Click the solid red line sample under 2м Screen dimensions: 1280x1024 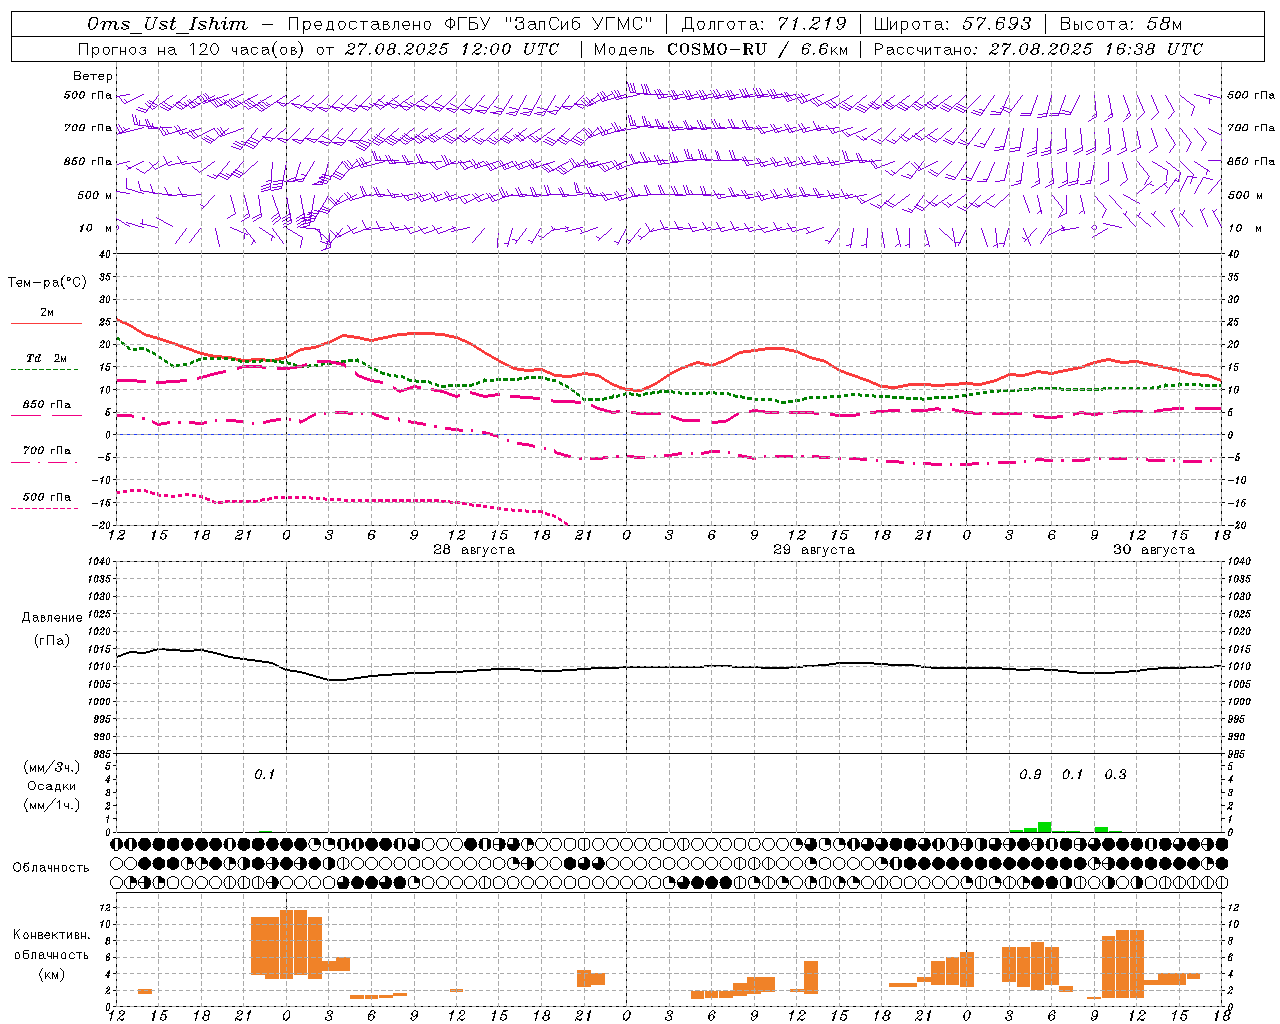click(46, 323)
